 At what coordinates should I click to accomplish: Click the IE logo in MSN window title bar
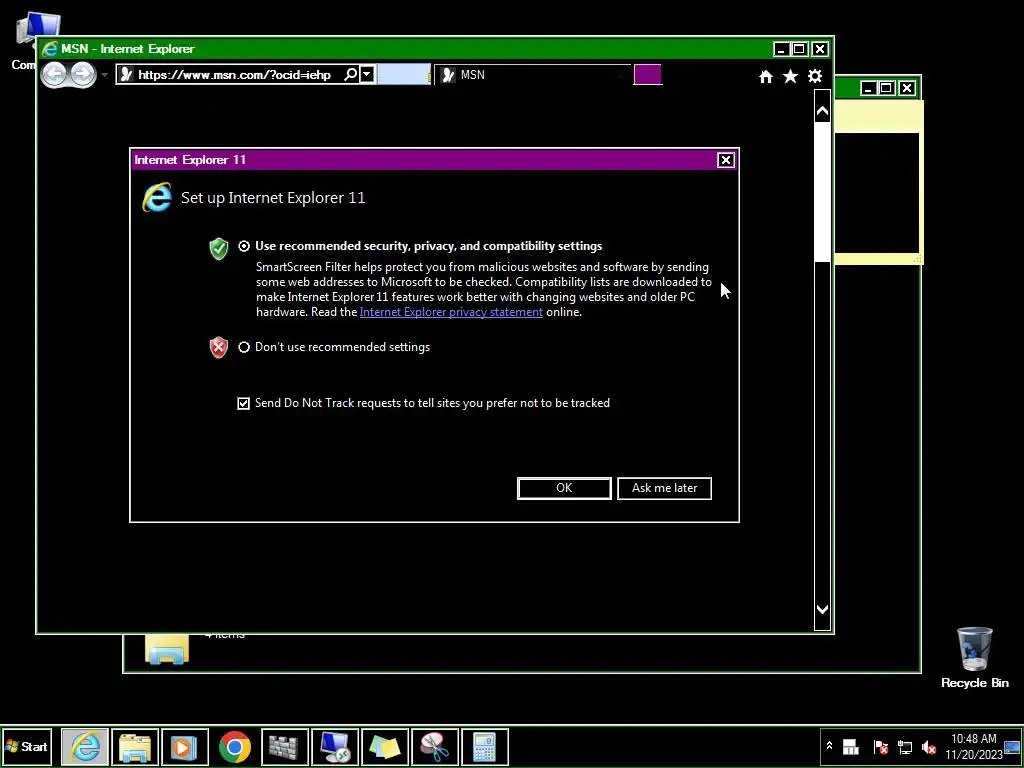pos(50,49)
